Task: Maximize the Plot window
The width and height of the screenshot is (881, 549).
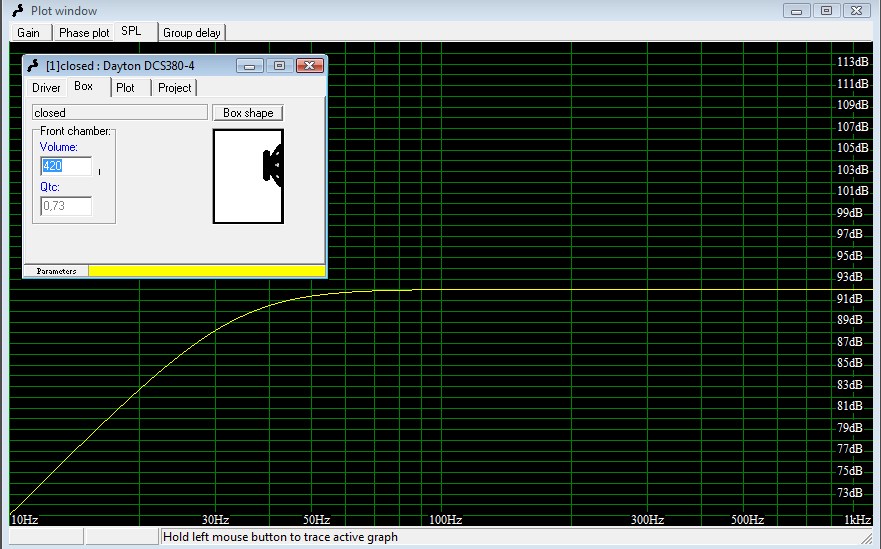Action: click(x=826, y=11)
